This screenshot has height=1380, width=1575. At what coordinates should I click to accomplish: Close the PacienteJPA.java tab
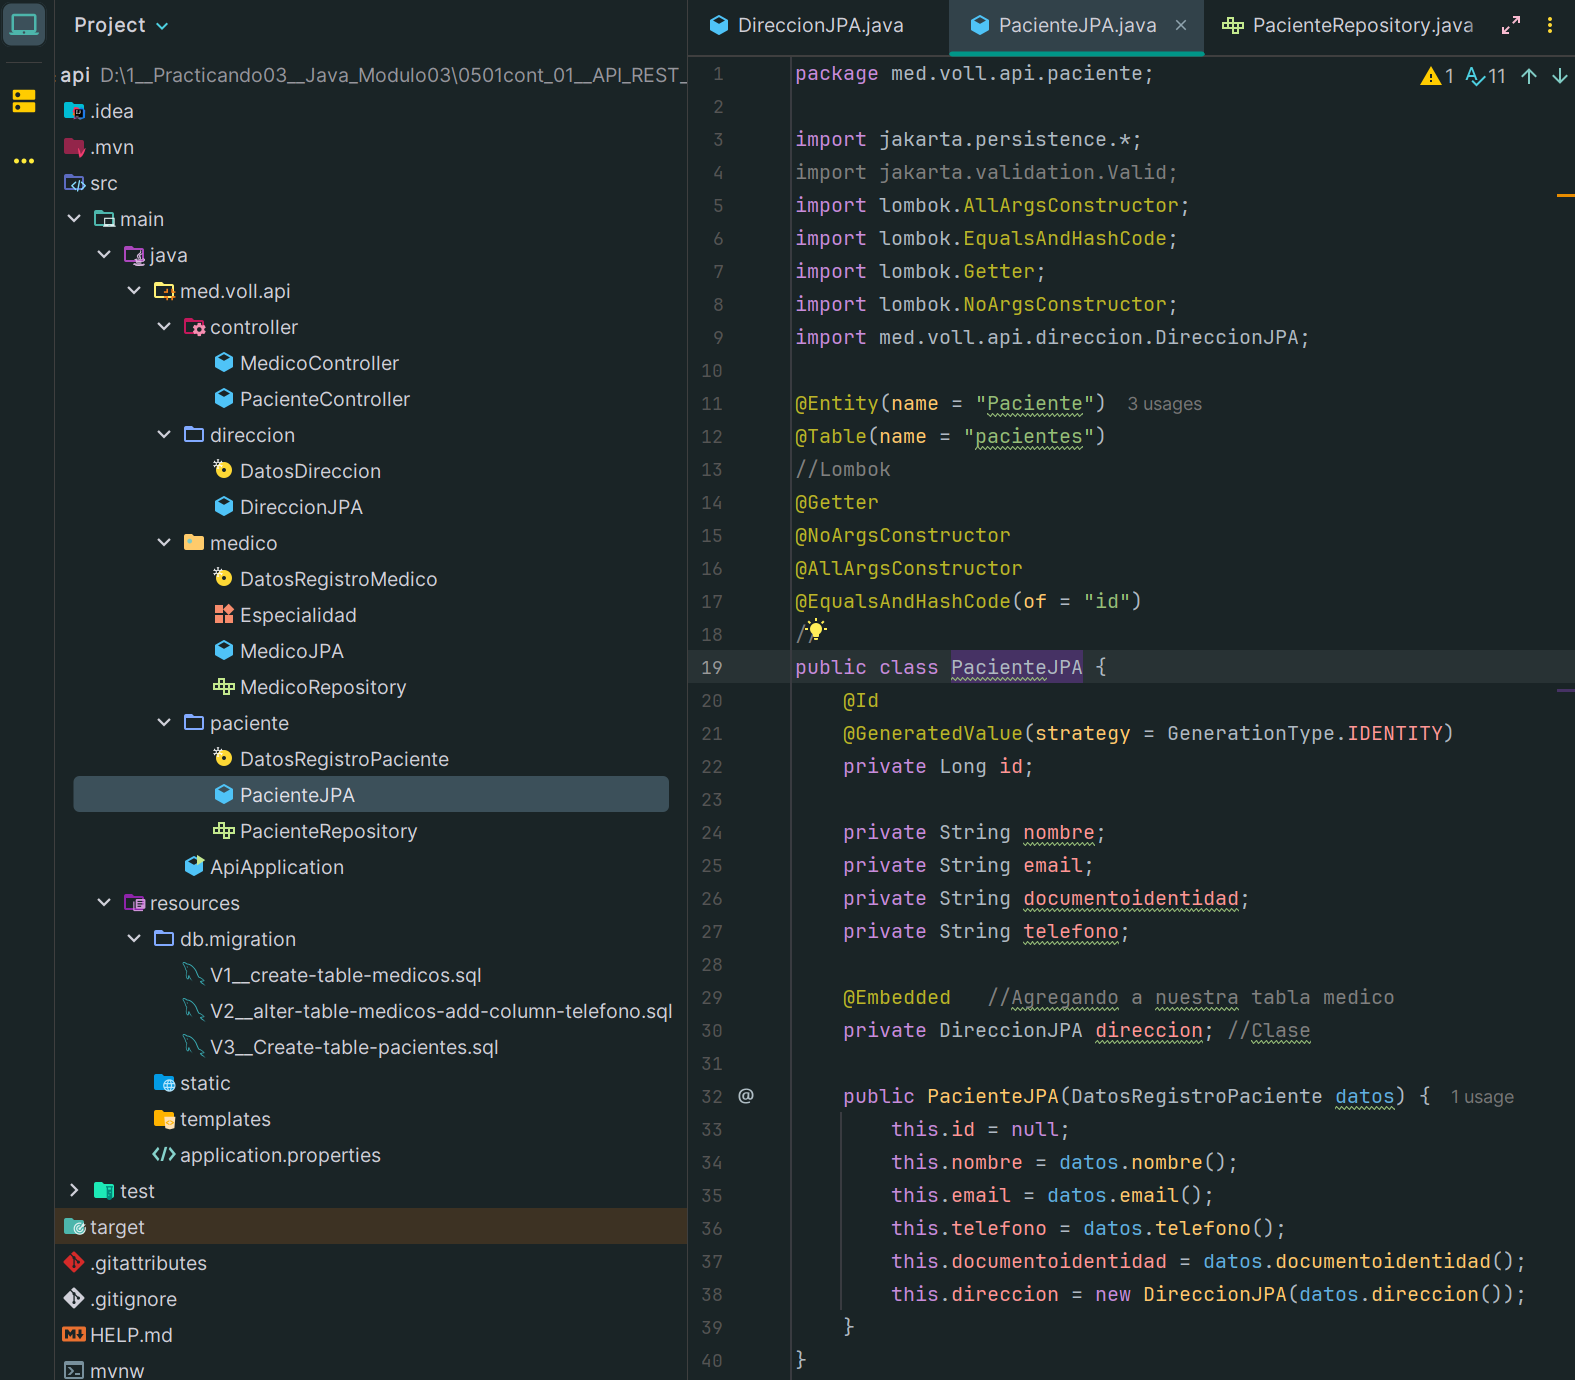click(1181, 25)
